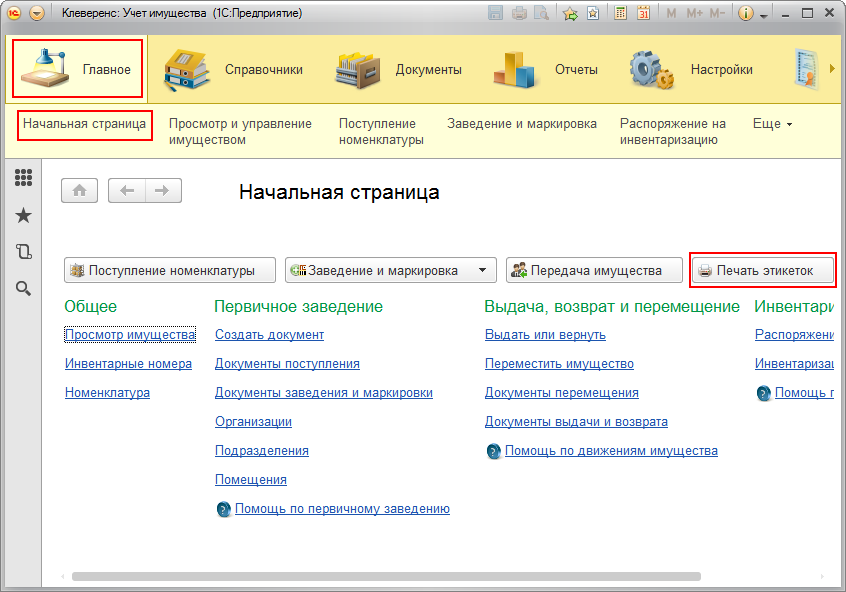Open Print Preview icon

tap(541, 13)
